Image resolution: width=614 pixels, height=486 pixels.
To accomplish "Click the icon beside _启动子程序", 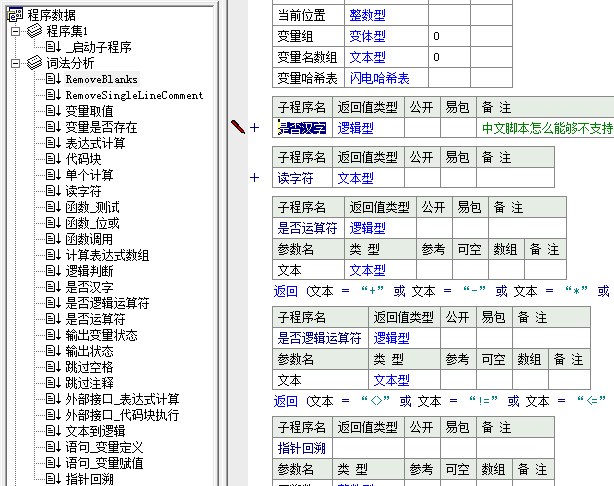I will point(53,47).
